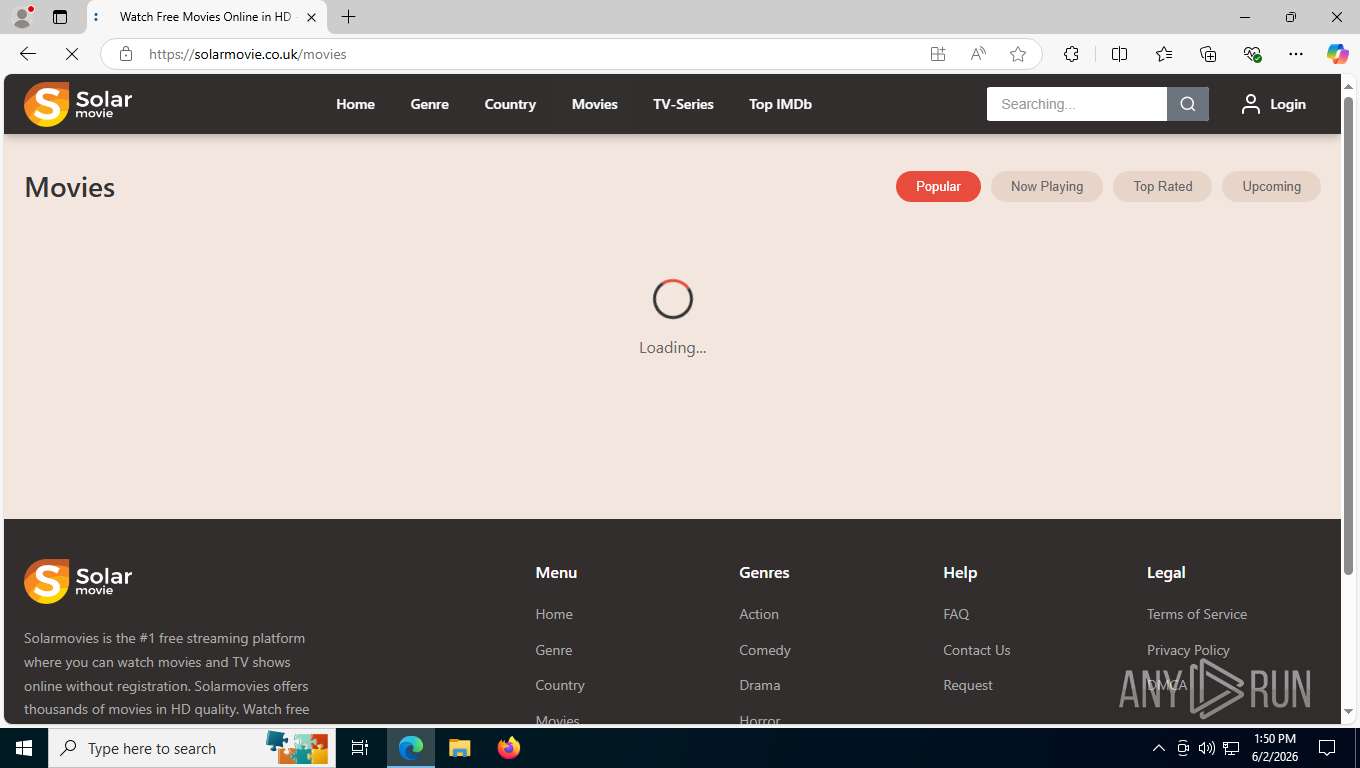Screen dimensions: 1360x768
Task: Open File Explorer from taskbar
Action: 459,748
